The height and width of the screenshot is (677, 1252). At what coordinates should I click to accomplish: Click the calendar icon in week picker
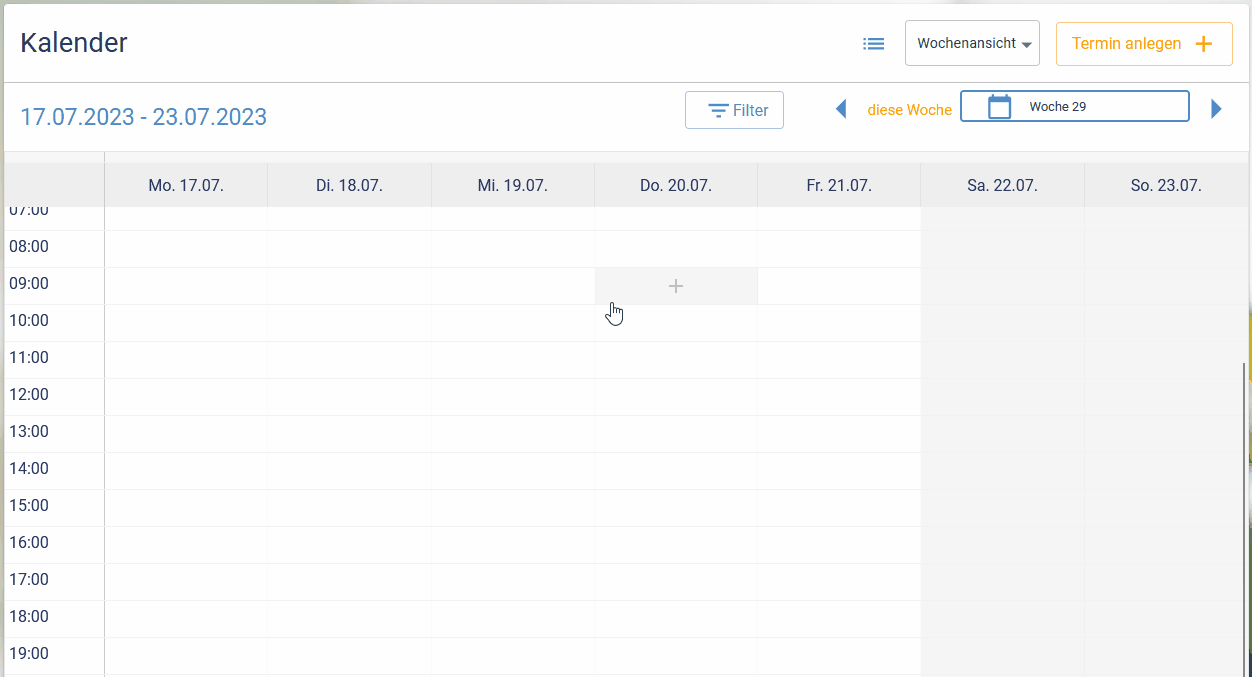(x=999, y=107)
